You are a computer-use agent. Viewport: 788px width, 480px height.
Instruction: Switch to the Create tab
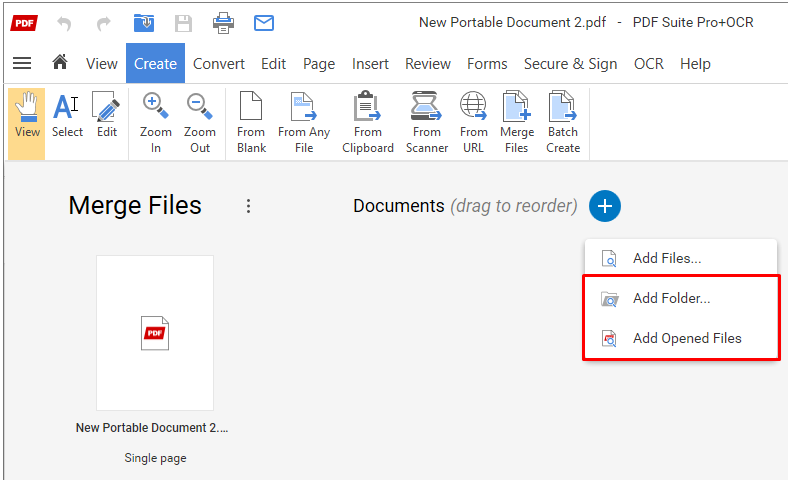(155, 64)
